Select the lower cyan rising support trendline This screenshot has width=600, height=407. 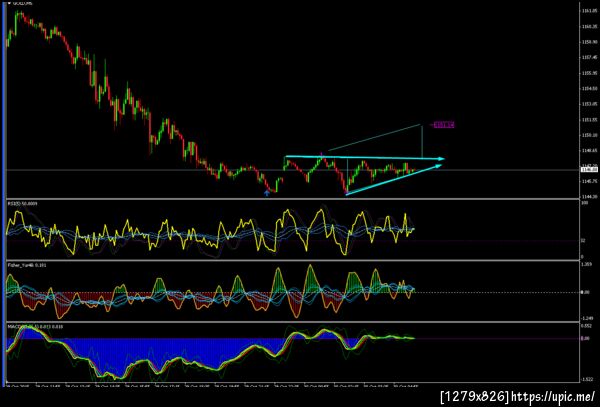click(x=393, y=180)
